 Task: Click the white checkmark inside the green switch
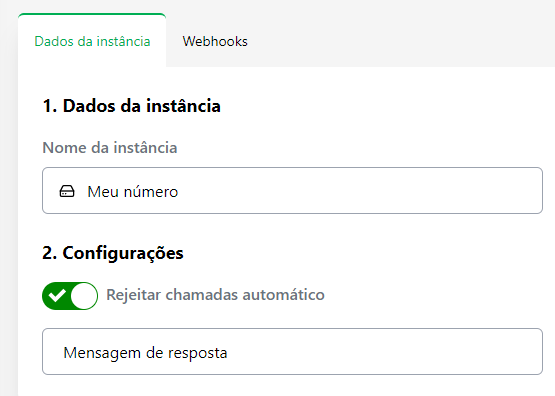click(x=57, y=295)
